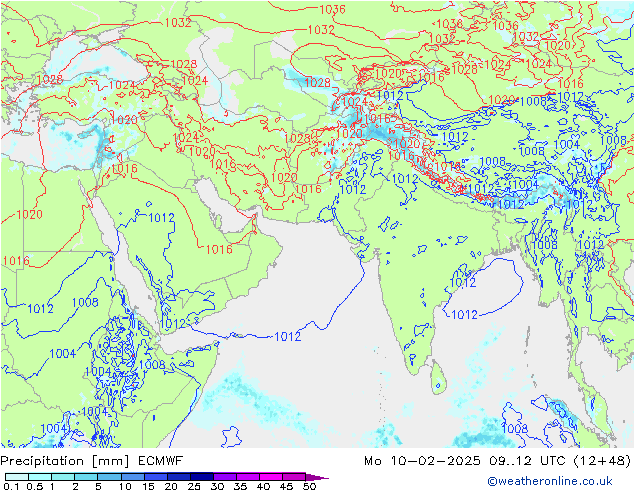The width and height of the screenshot is (634, 490).
Task: Click the '1012' label inside Bay of Bengal contour
Action: [464, 314]
